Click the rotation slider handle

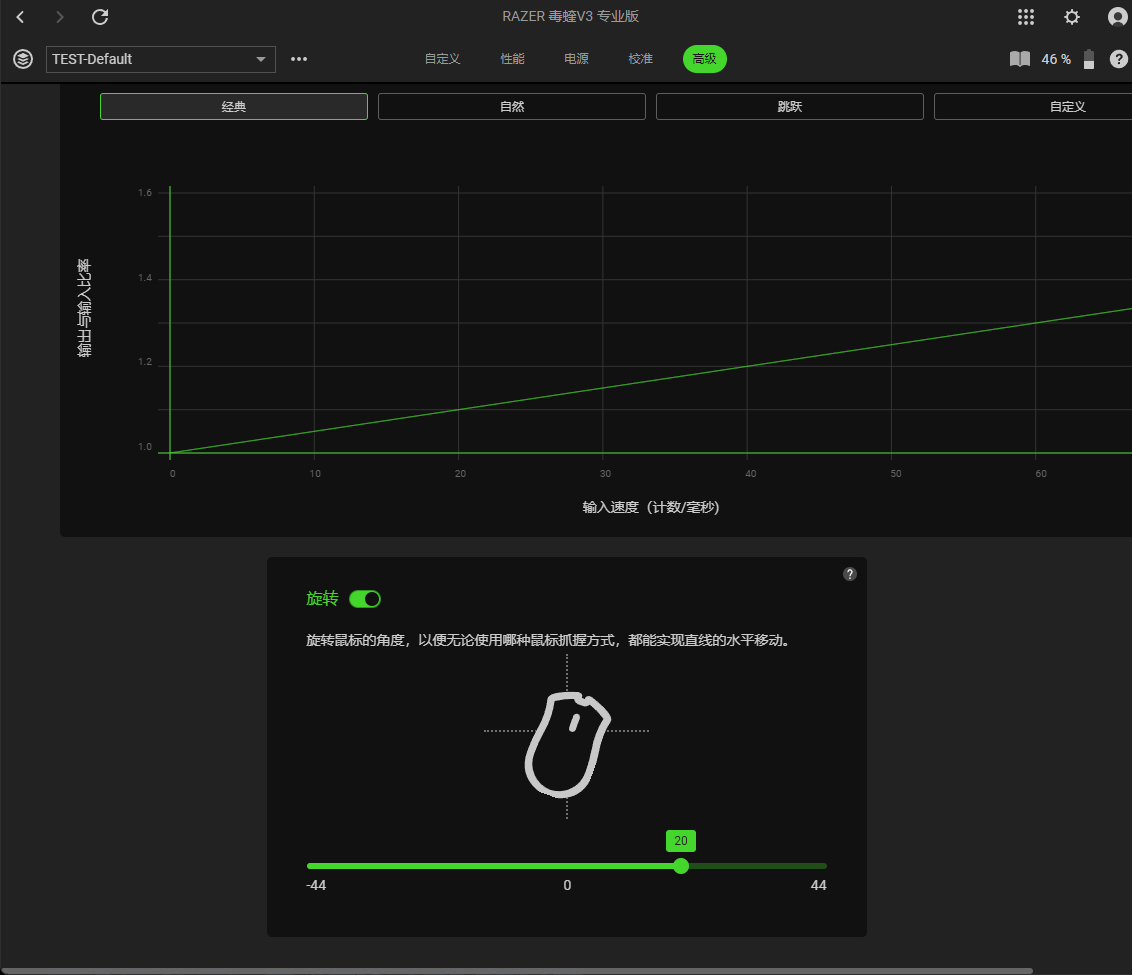(x=681, y=866)
